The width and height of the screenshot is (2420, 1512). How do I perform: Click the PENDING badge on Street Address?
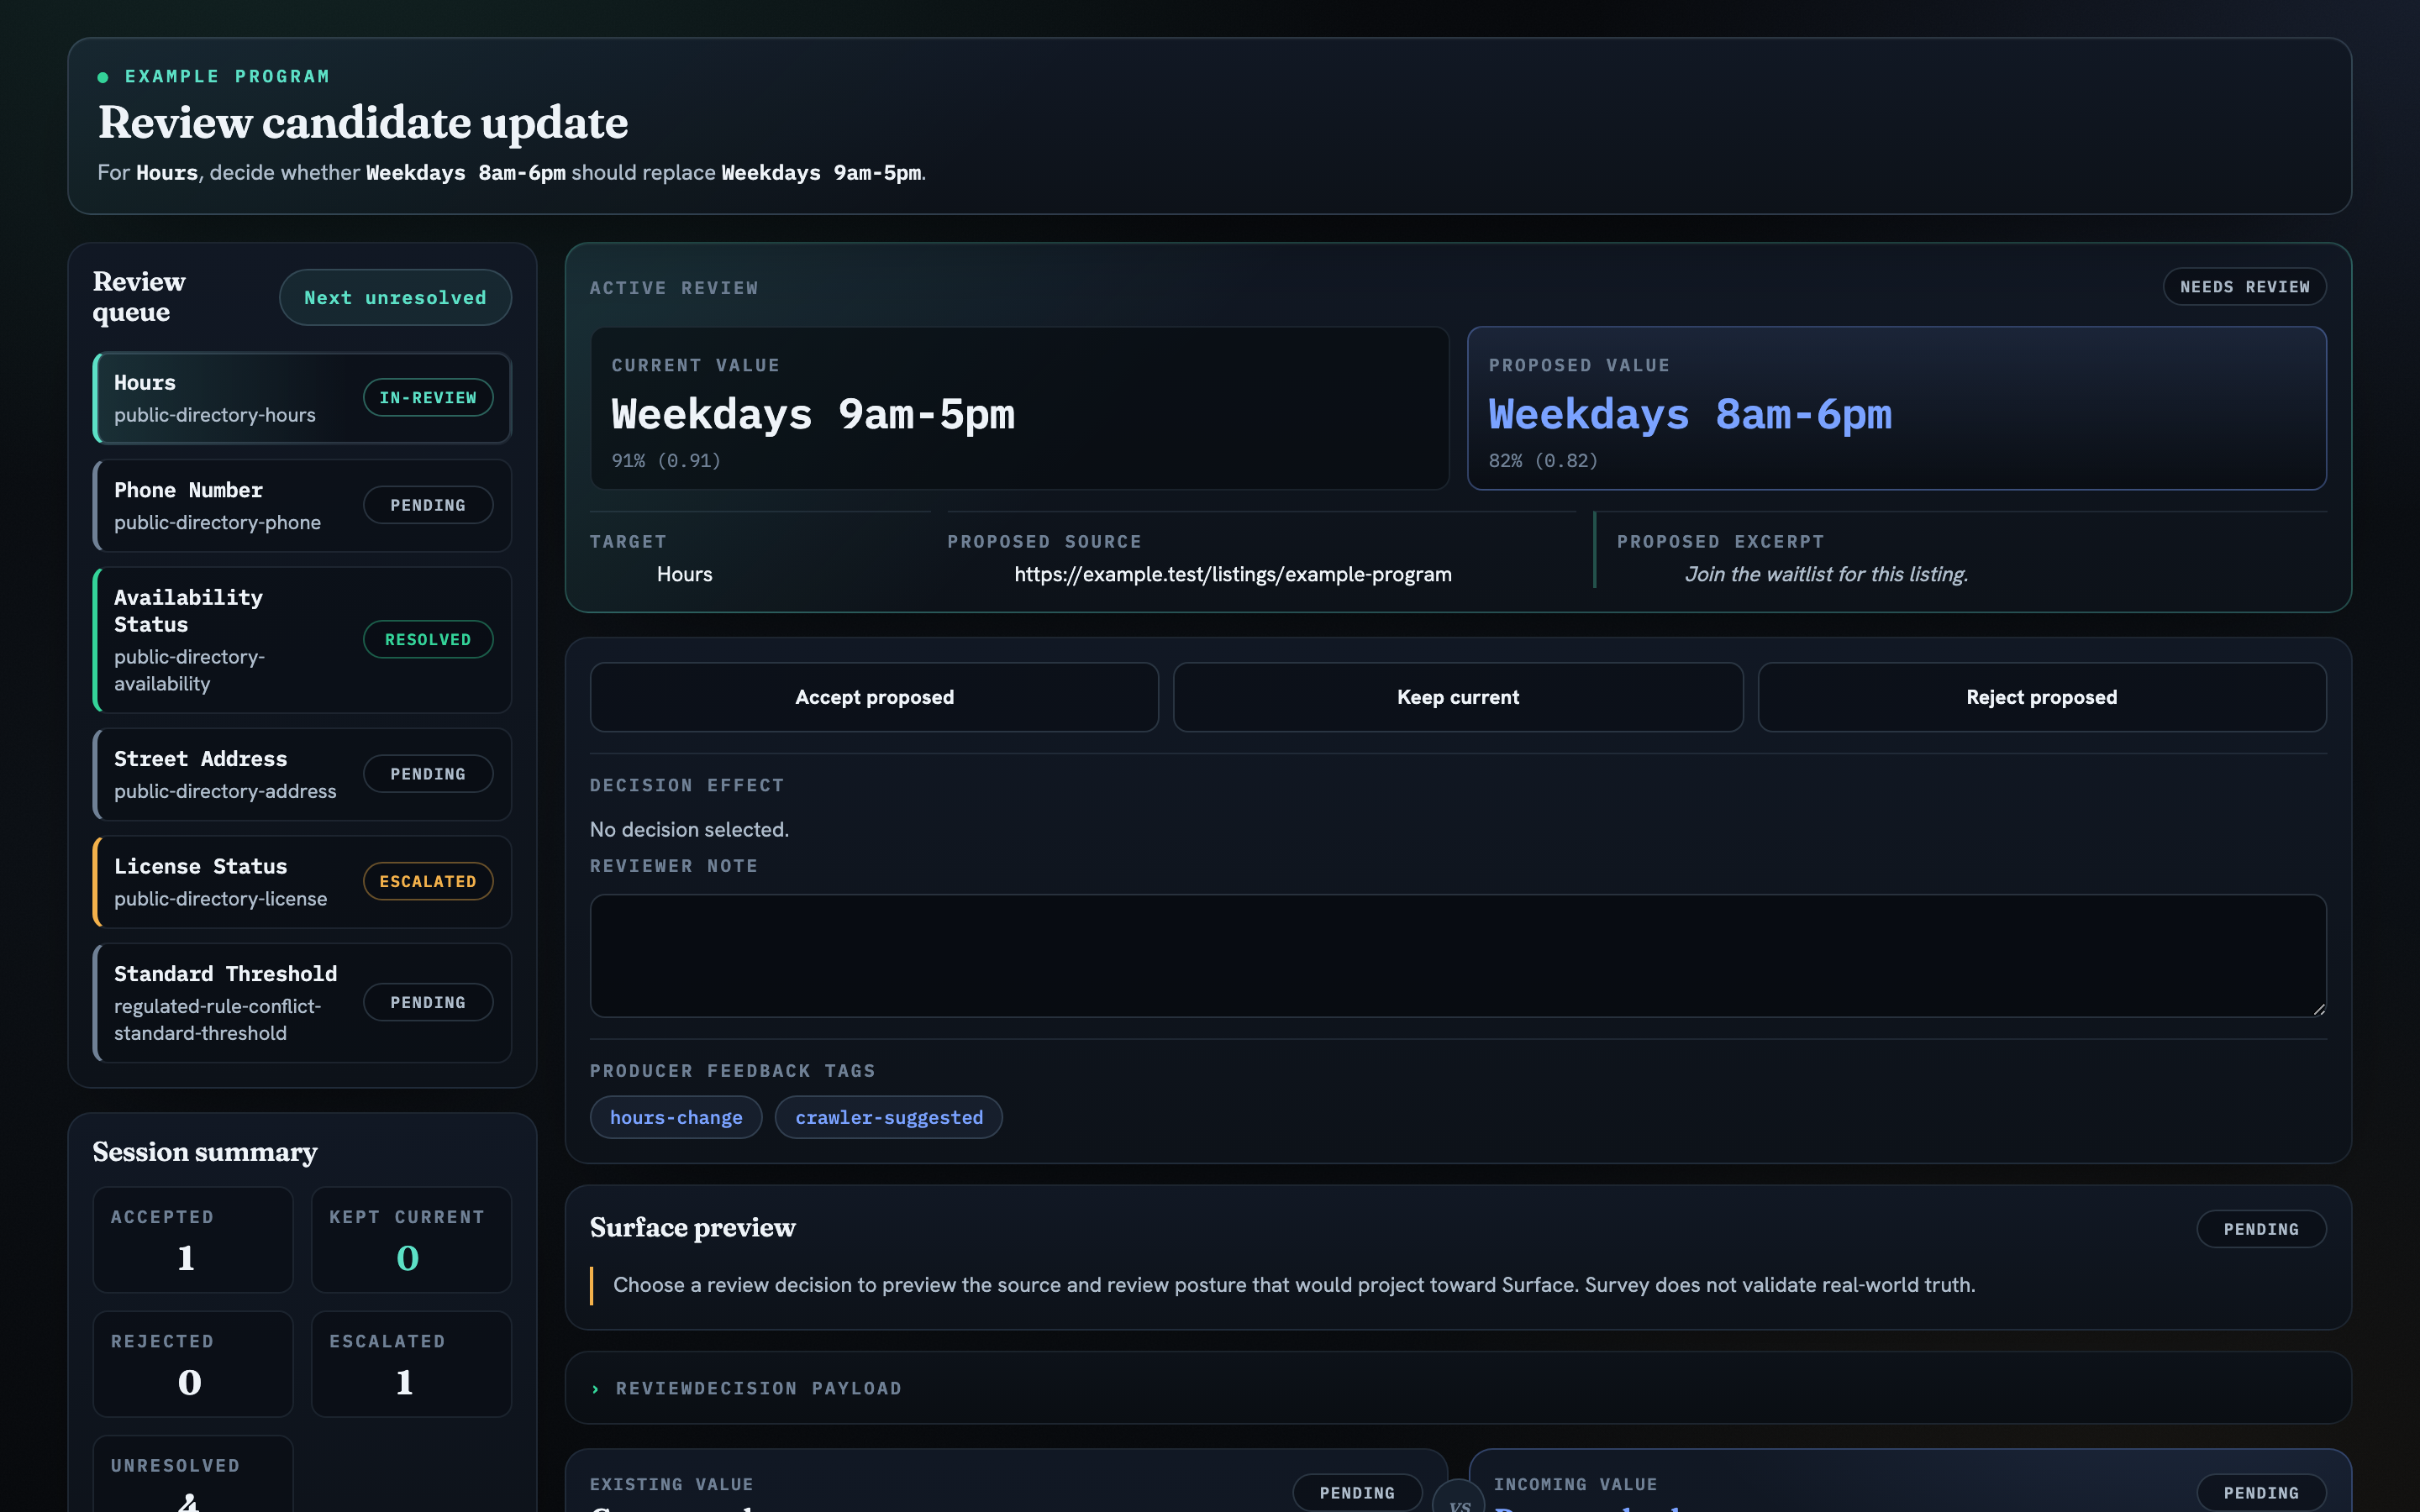click(428, 774)
